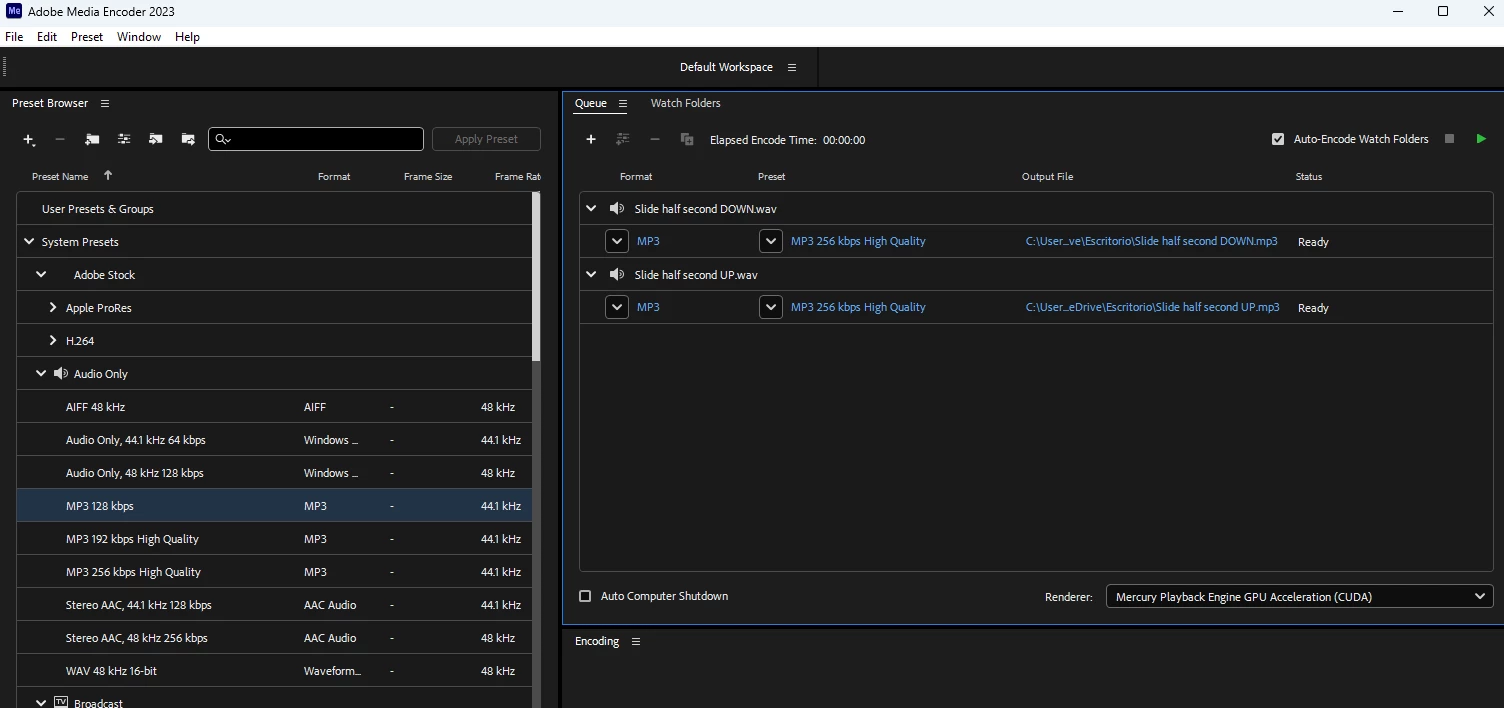Open the Edit menu
Screen dimensions: 1504x708
[x=47, y=37]
